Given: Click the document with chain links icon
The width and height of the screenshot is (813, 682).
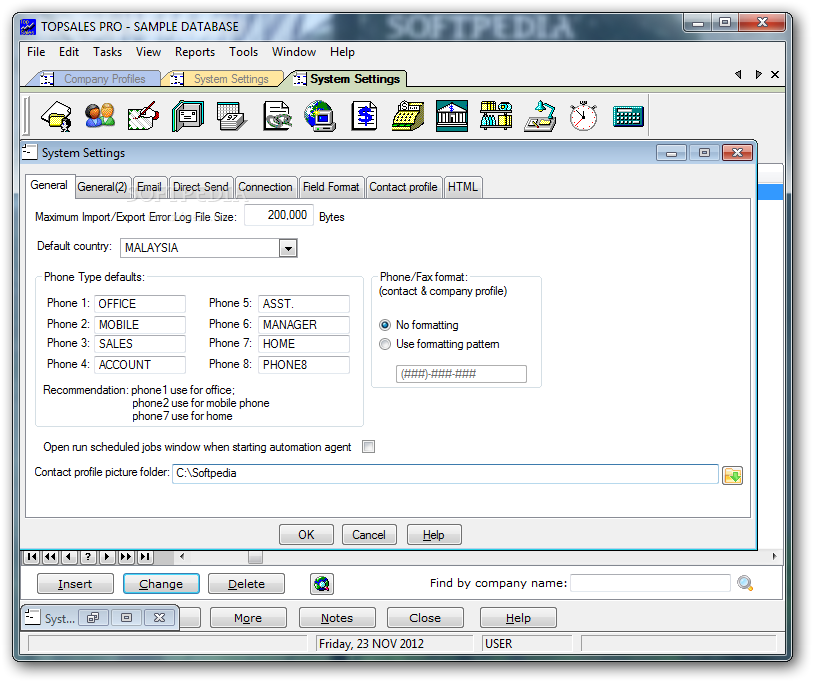Looking at the screenshot, I should [277, 116].
